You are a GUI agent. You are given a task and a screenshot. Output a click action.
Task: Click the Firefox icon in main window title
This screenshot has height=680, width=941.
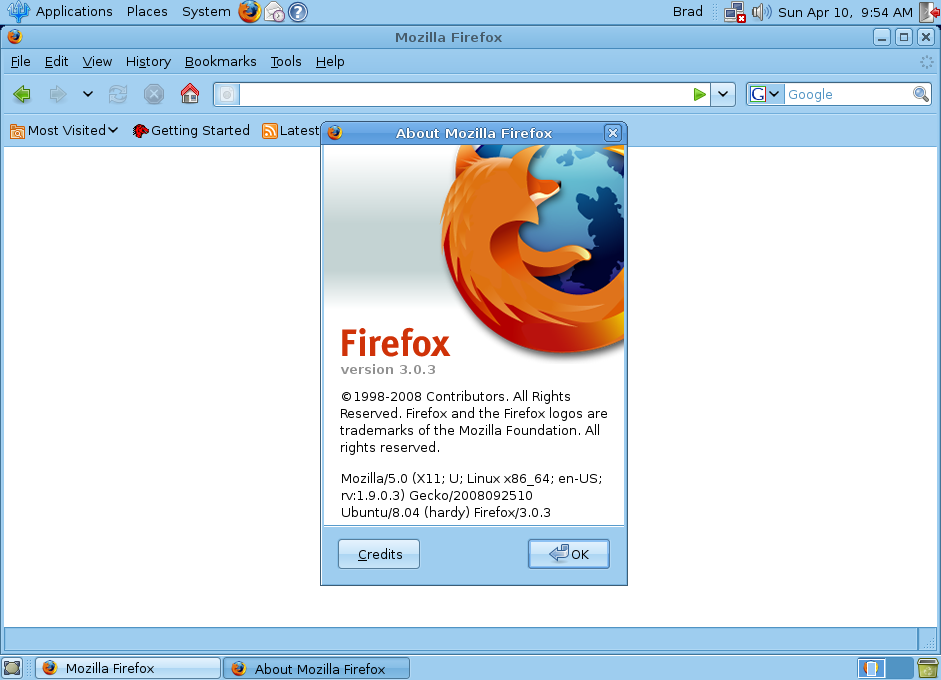(x=15, y=37)
